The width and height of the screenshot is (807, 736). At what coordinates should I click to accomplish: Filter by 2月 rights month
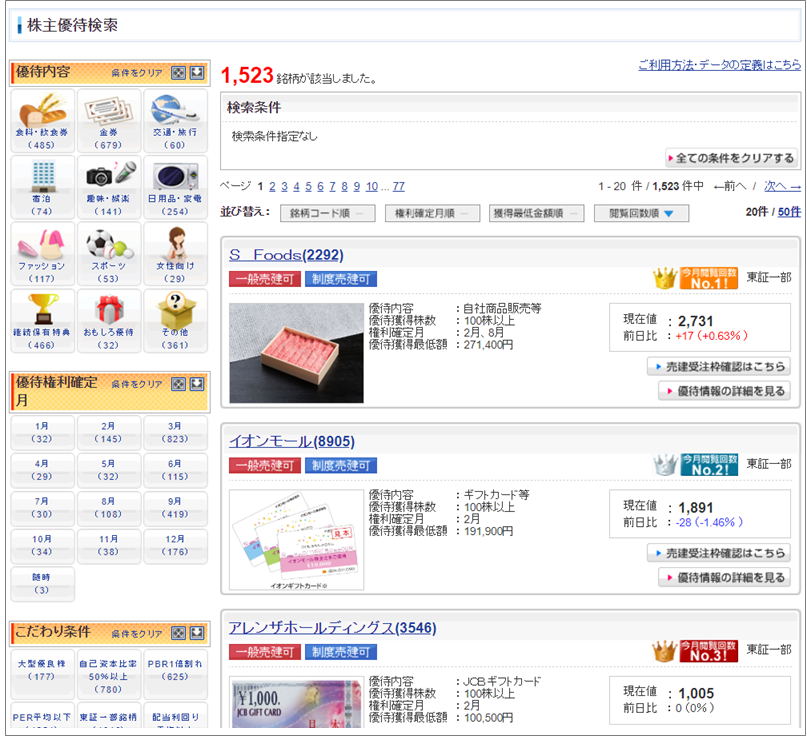(109, 433)
